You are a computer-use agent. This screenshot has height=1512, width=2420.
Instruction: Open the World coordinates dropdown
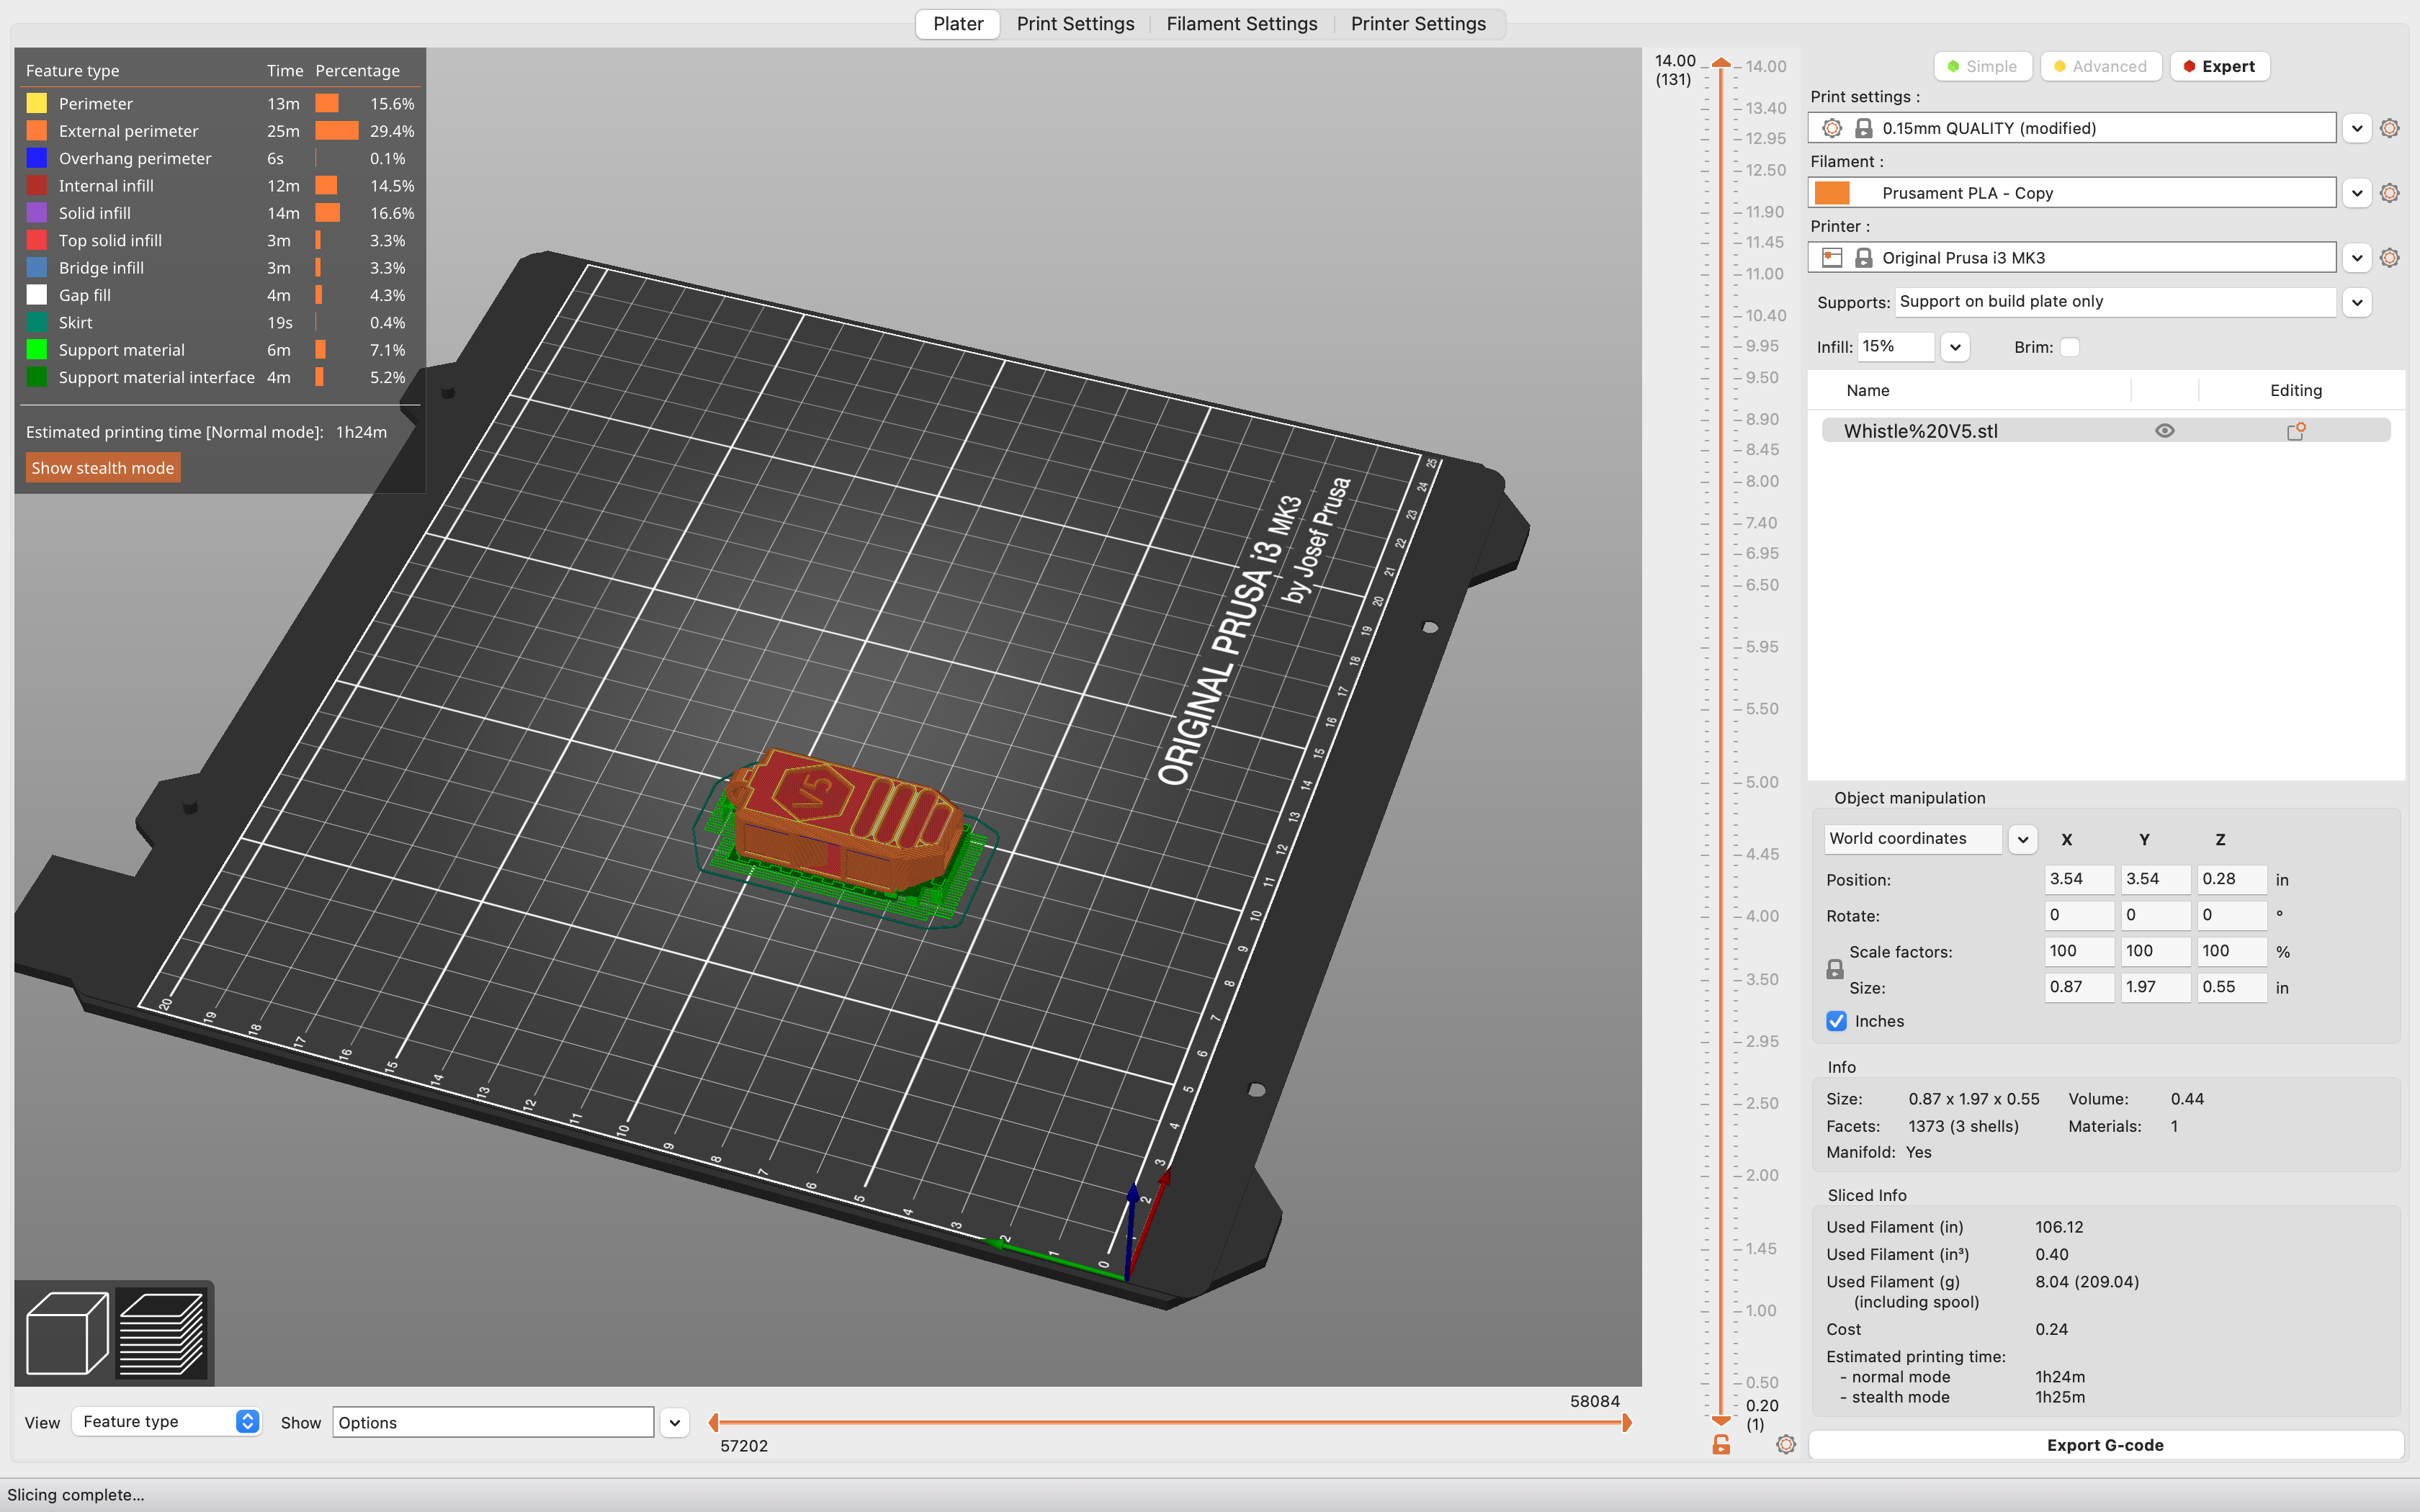(x=2023, y=839)
